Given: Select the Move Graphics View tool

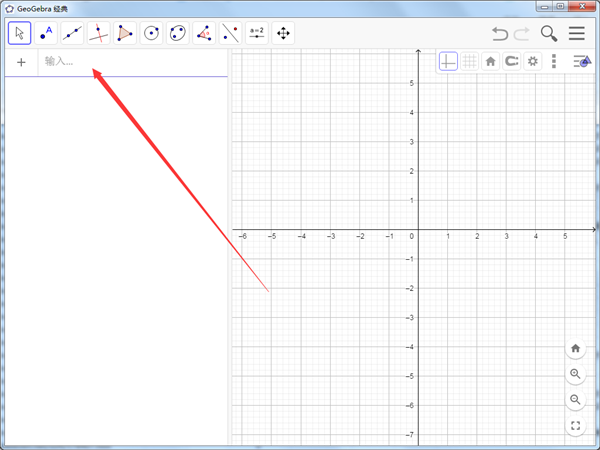Looking at the screenshot, I should click(x=283, y=33).
